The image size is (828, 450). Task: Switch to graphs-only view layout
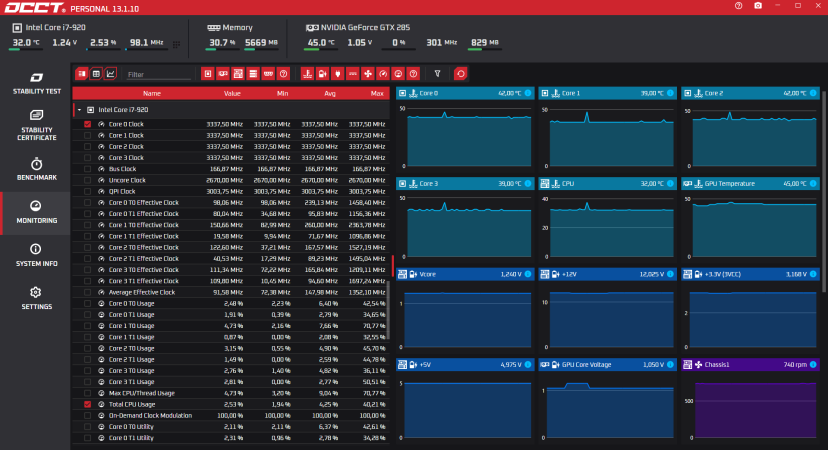(110, 74)
